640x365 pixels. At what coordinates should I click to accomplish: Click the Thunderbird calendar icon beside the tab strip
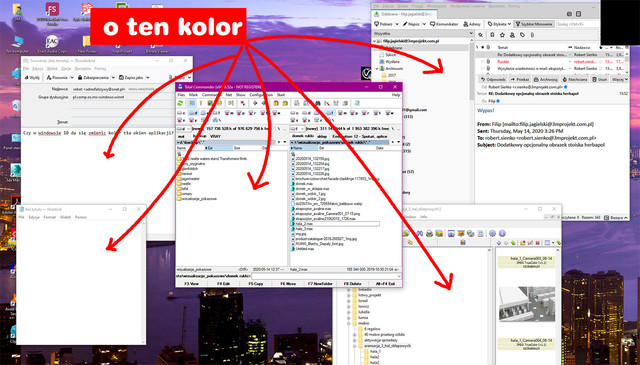569,14
